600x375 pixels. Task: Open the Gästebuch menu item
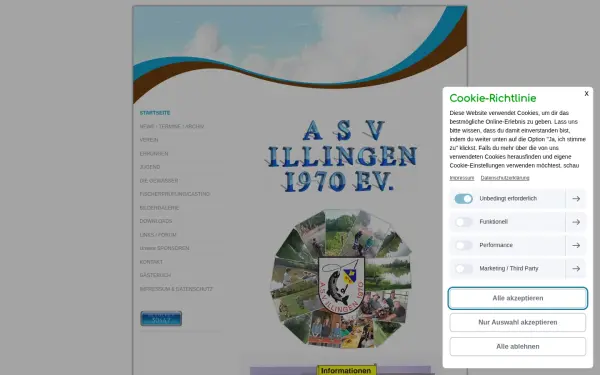click(155, 275)
